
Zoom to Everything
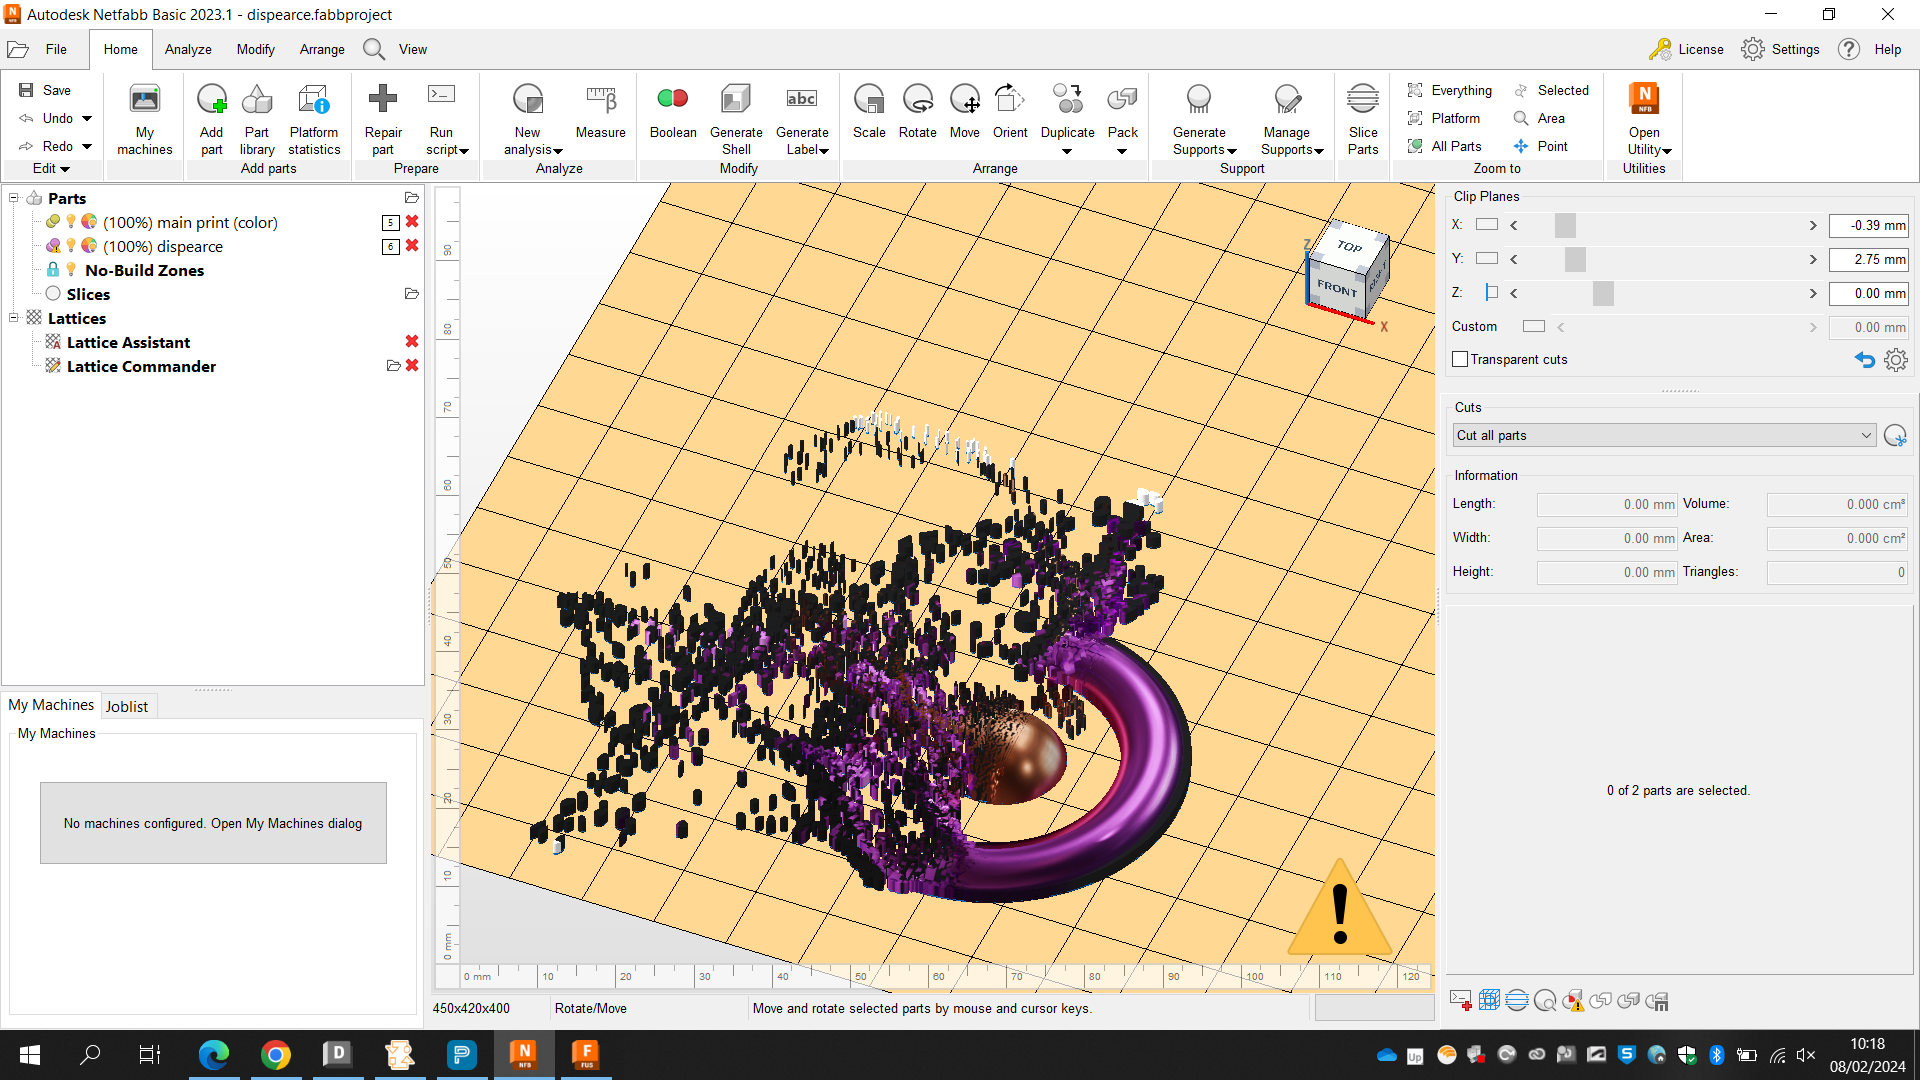pyautogui.click(x=1450, y=90)
